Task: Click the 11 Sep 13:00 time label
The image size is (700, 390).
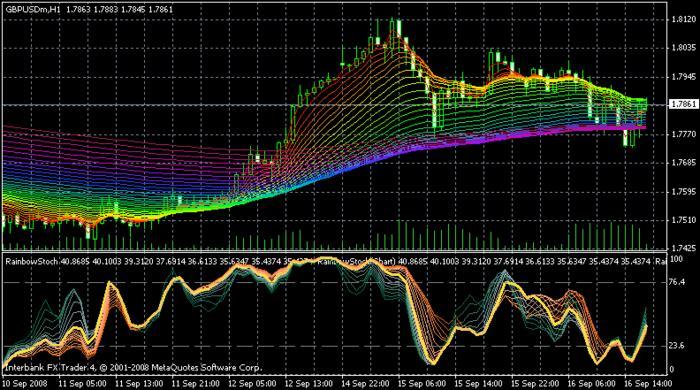Action: pyautogui.click(x=139, y=383)
